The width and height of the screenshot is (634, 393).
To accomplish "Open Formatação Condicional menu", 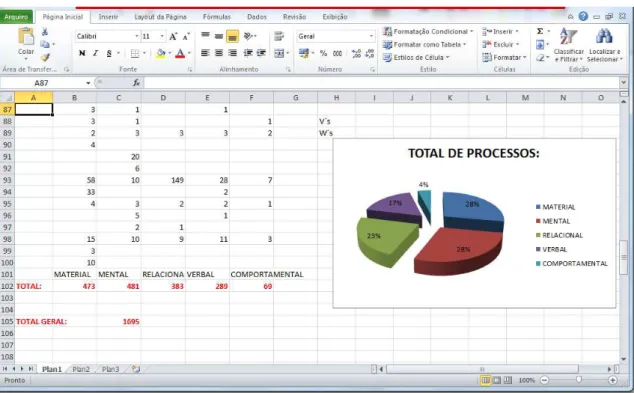I will click(428, 31).
